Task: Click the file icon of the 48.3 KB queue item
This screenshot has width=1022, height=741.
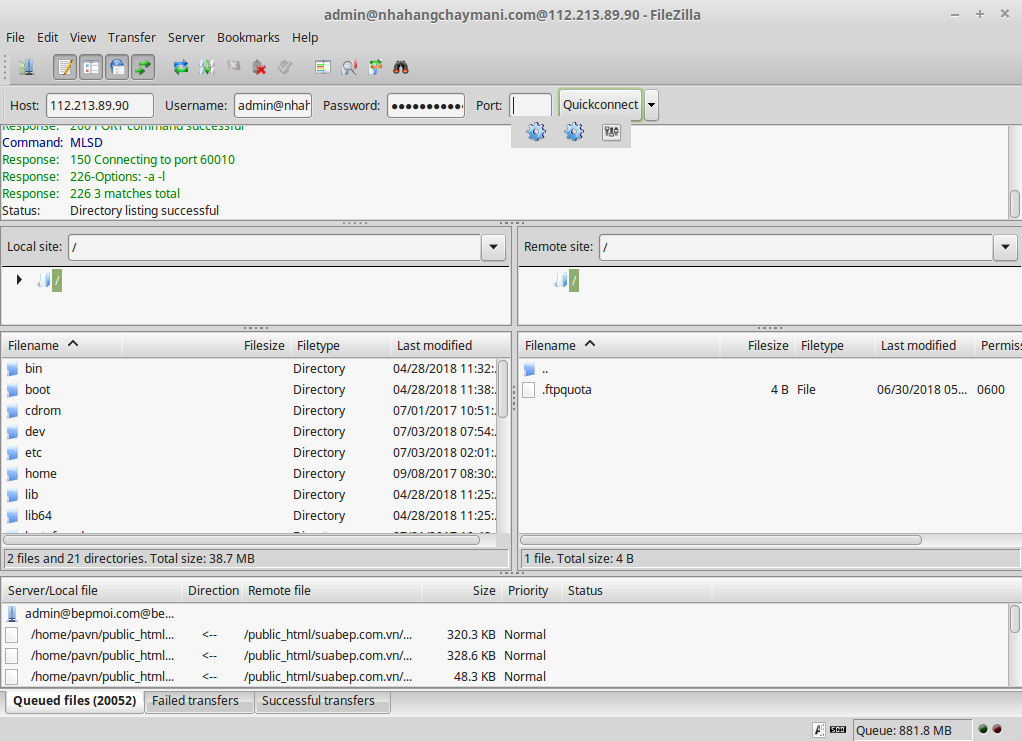Action: 12,676
